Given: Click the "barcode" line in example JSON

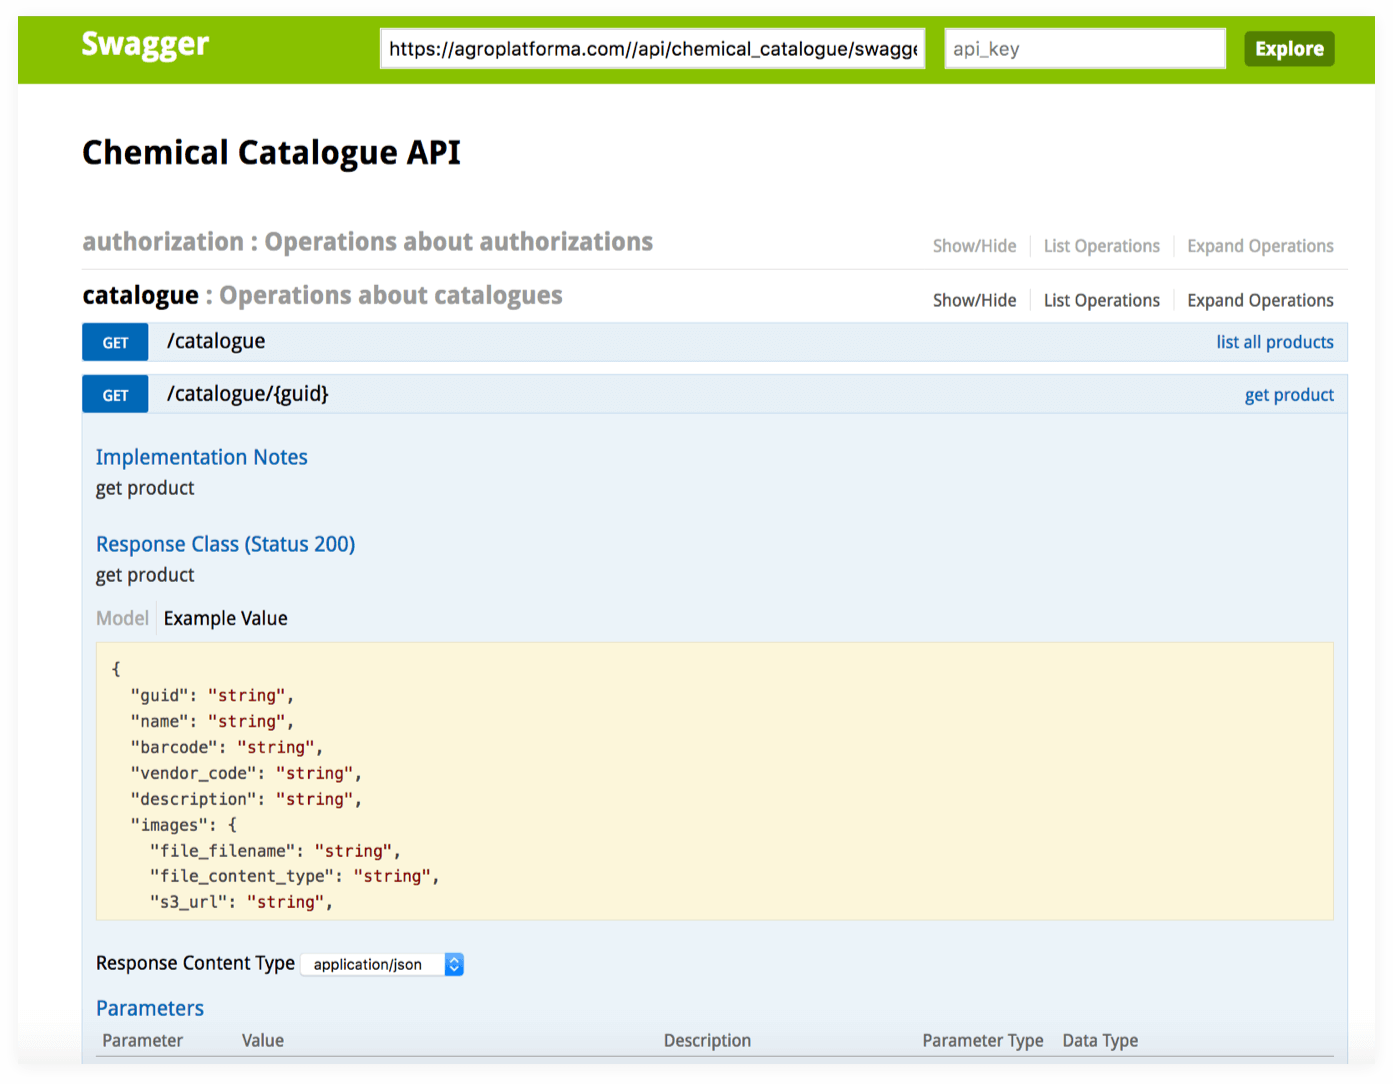Looking at the screenshot, I should click(226, 747).
